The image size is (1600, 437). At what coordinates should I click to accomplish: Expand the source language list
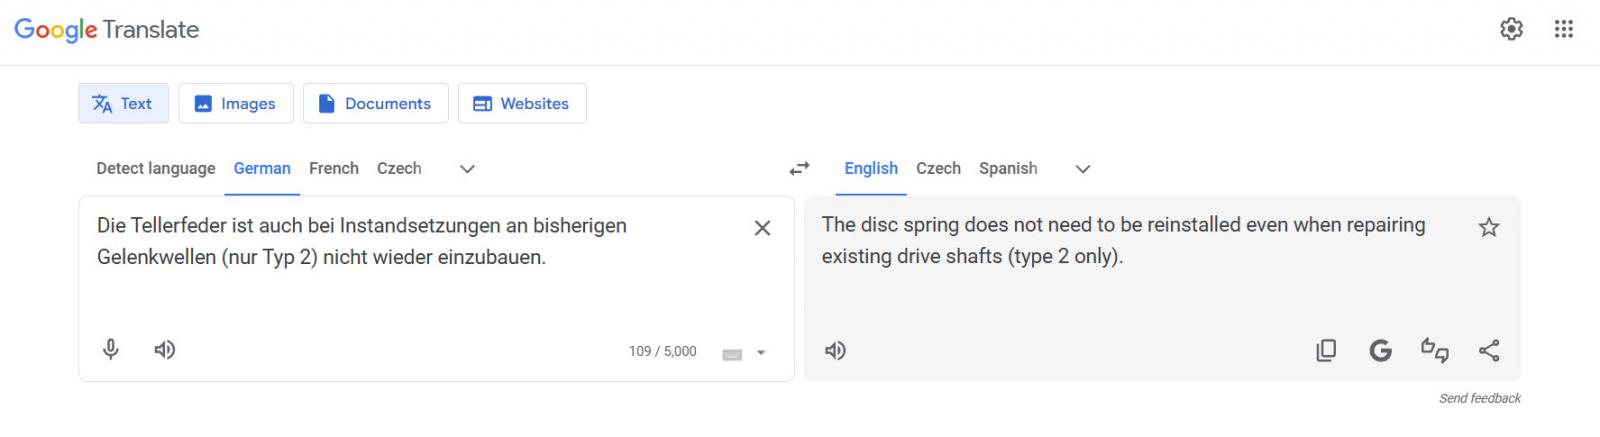point(467,169)
